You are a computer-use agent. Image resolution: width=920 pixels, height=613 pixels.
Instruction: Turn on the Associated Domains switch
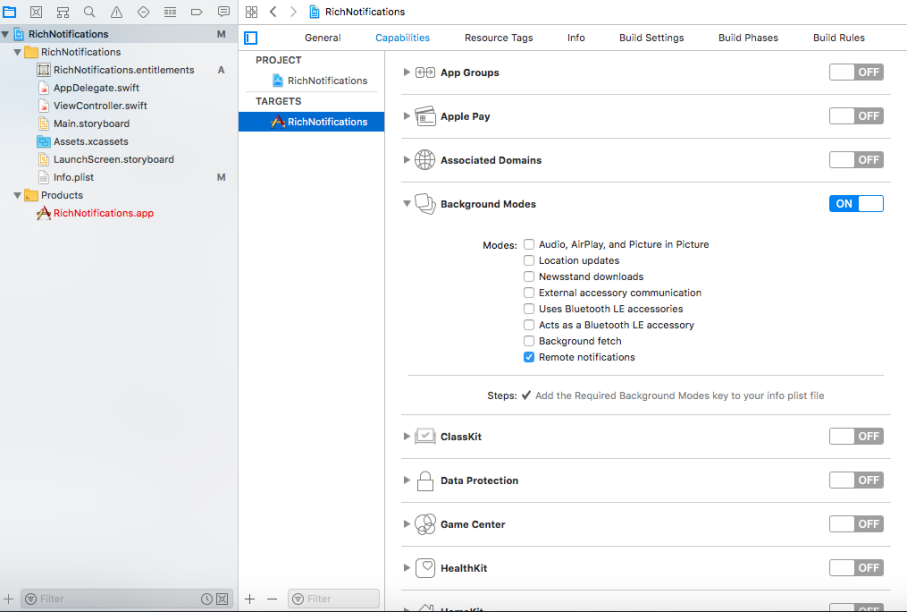click(856, 160)
